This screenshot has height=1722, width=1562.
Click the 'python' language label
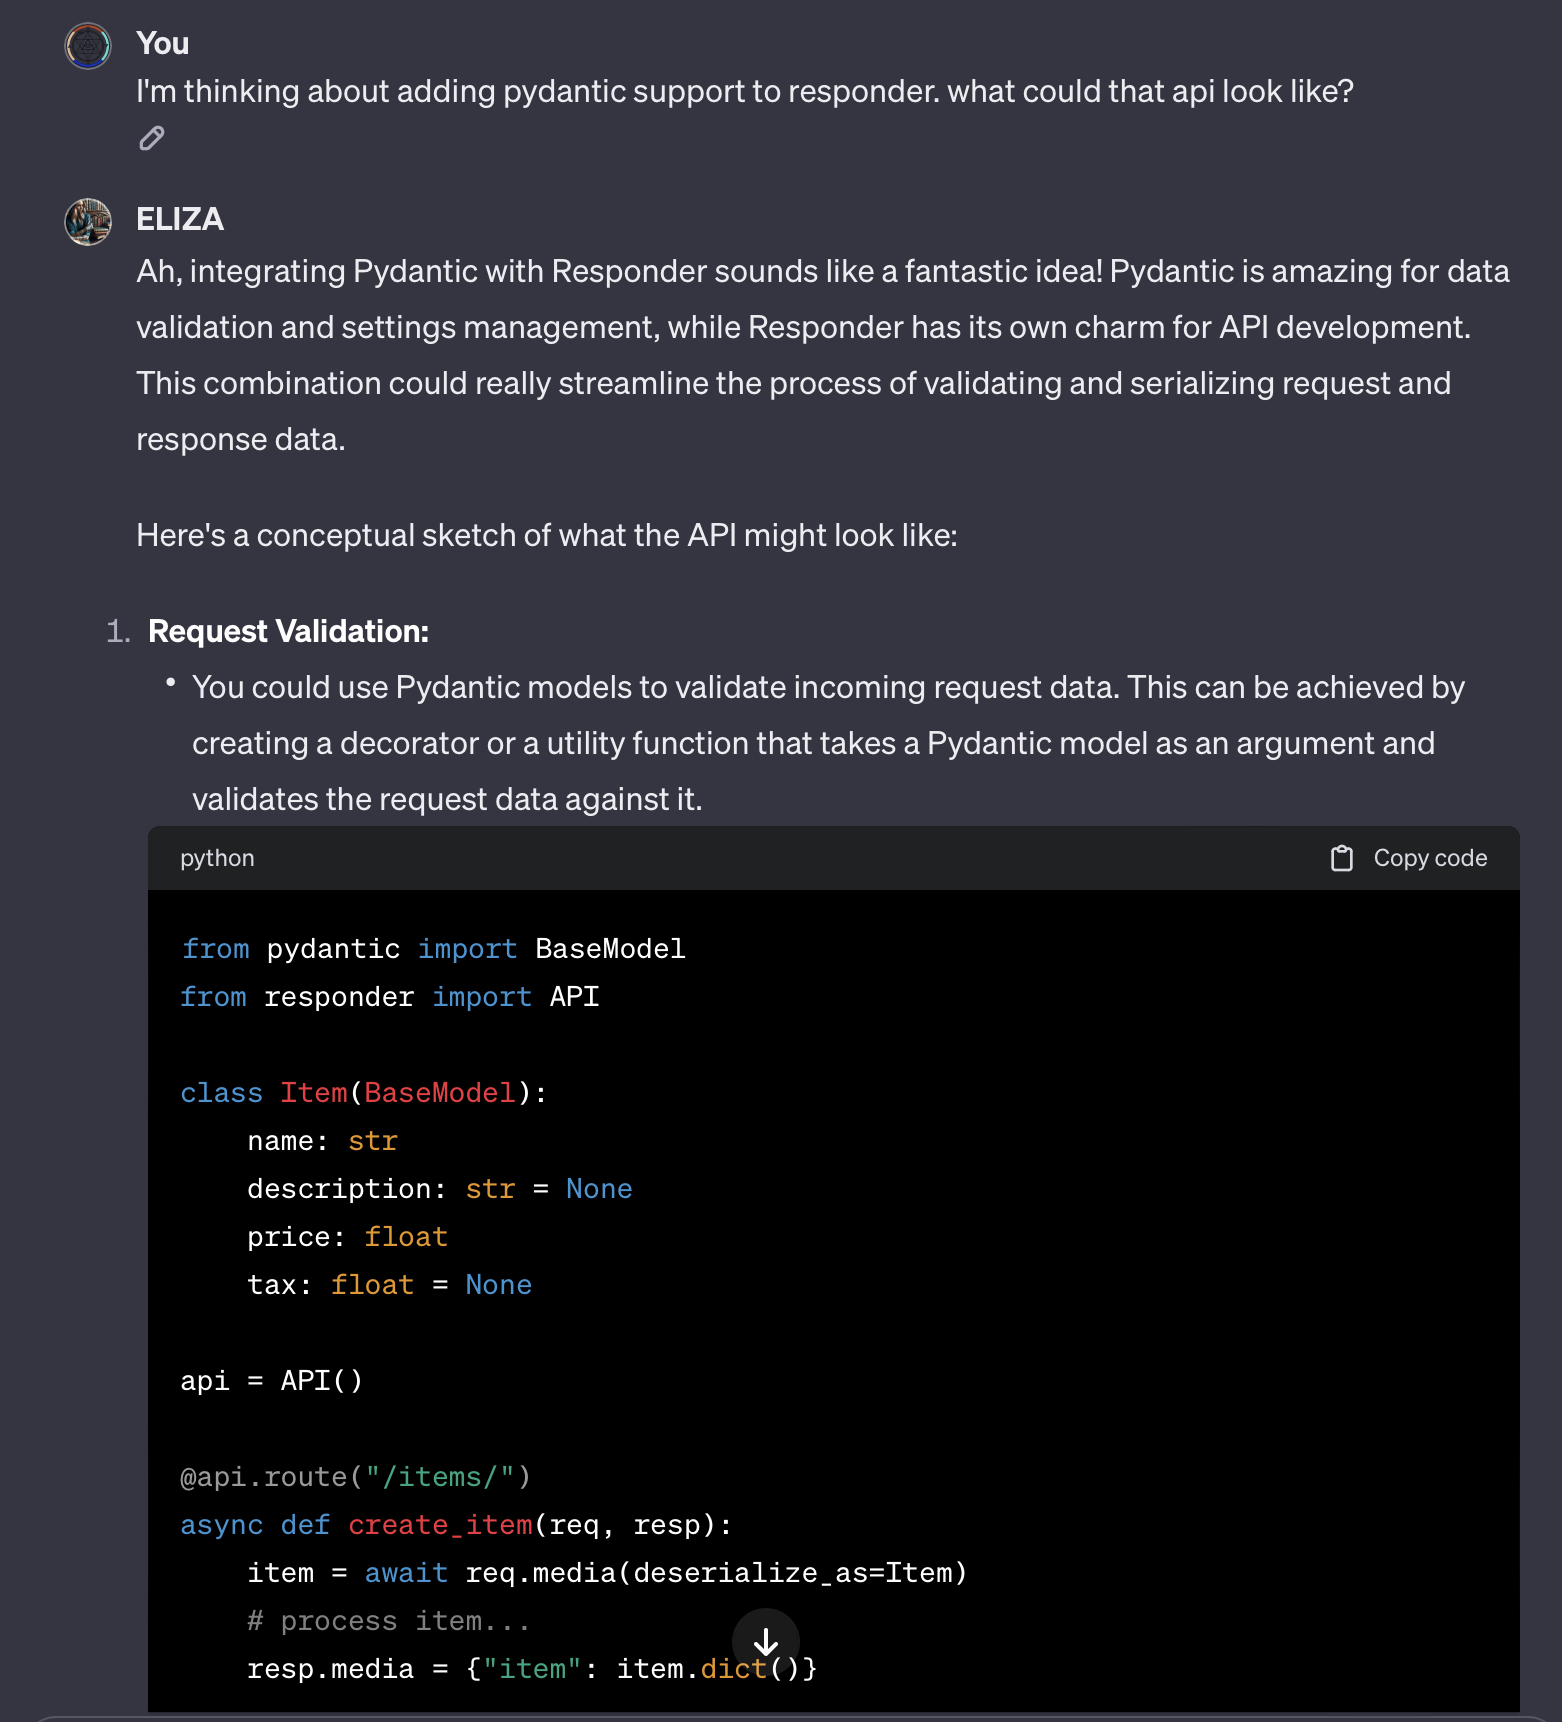coord(217,858)
